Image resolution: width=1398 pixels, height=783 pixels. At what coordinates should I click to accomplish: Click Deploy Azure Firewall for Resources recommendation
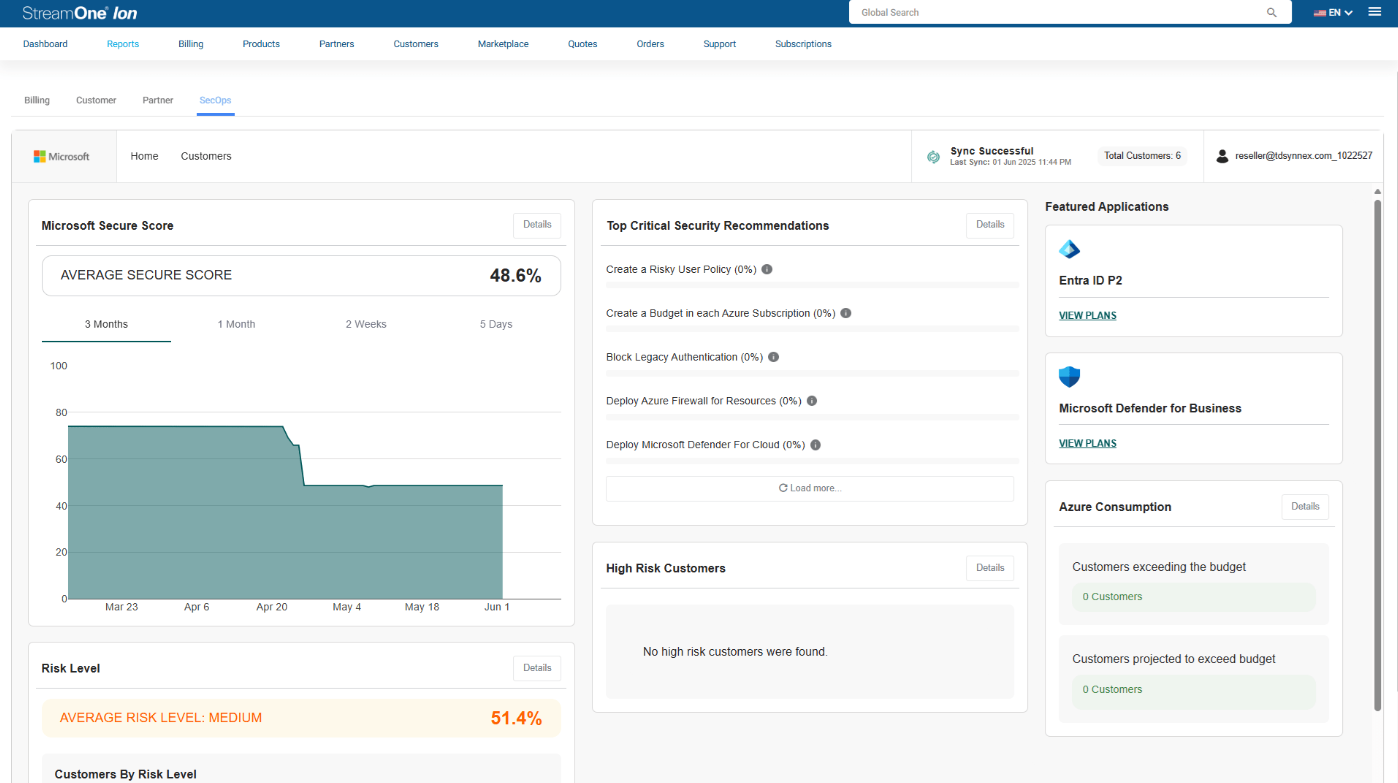[x=704, y=401]
